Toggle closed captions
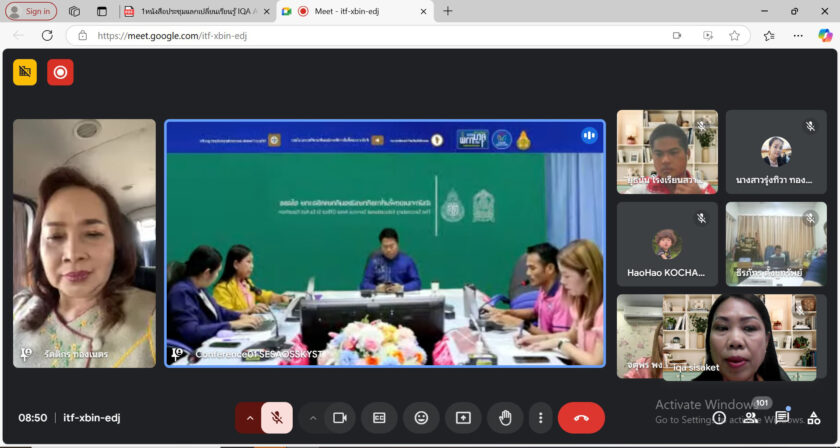This screenshot has height=448, width=840. point(379,418)
